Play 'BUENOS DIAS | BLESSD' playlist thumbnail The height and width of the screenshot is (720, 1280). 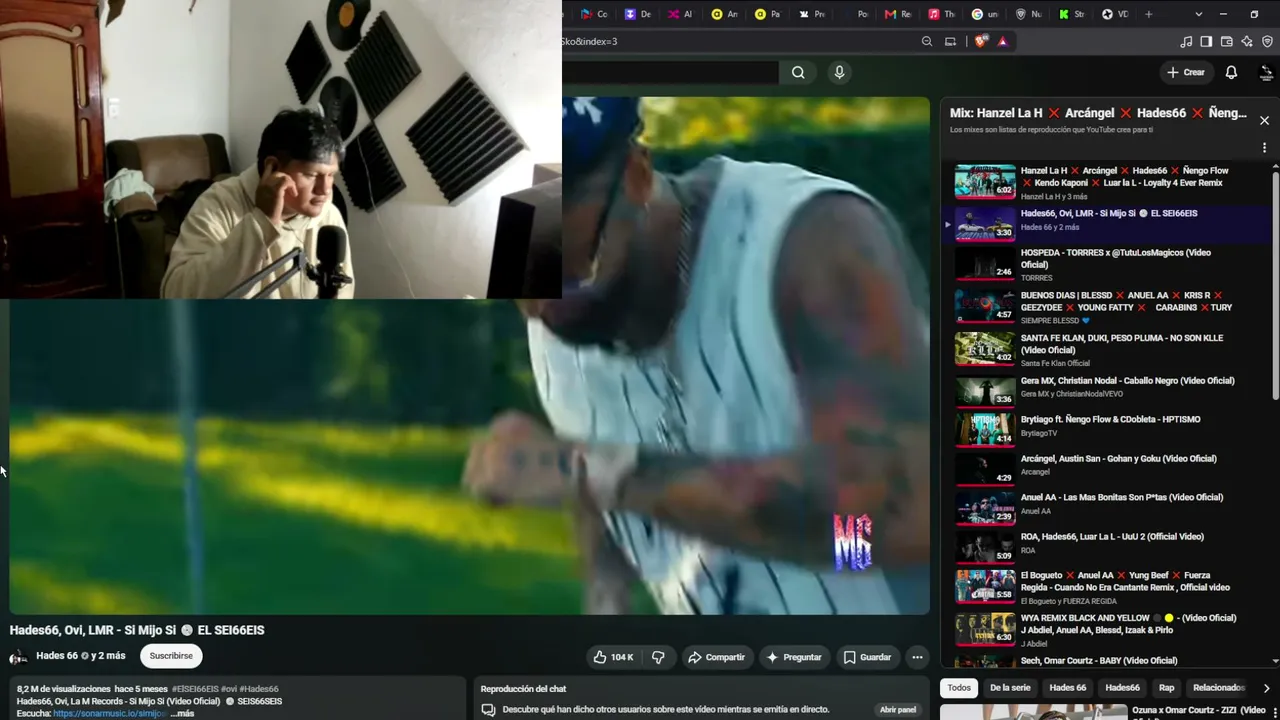985,305
